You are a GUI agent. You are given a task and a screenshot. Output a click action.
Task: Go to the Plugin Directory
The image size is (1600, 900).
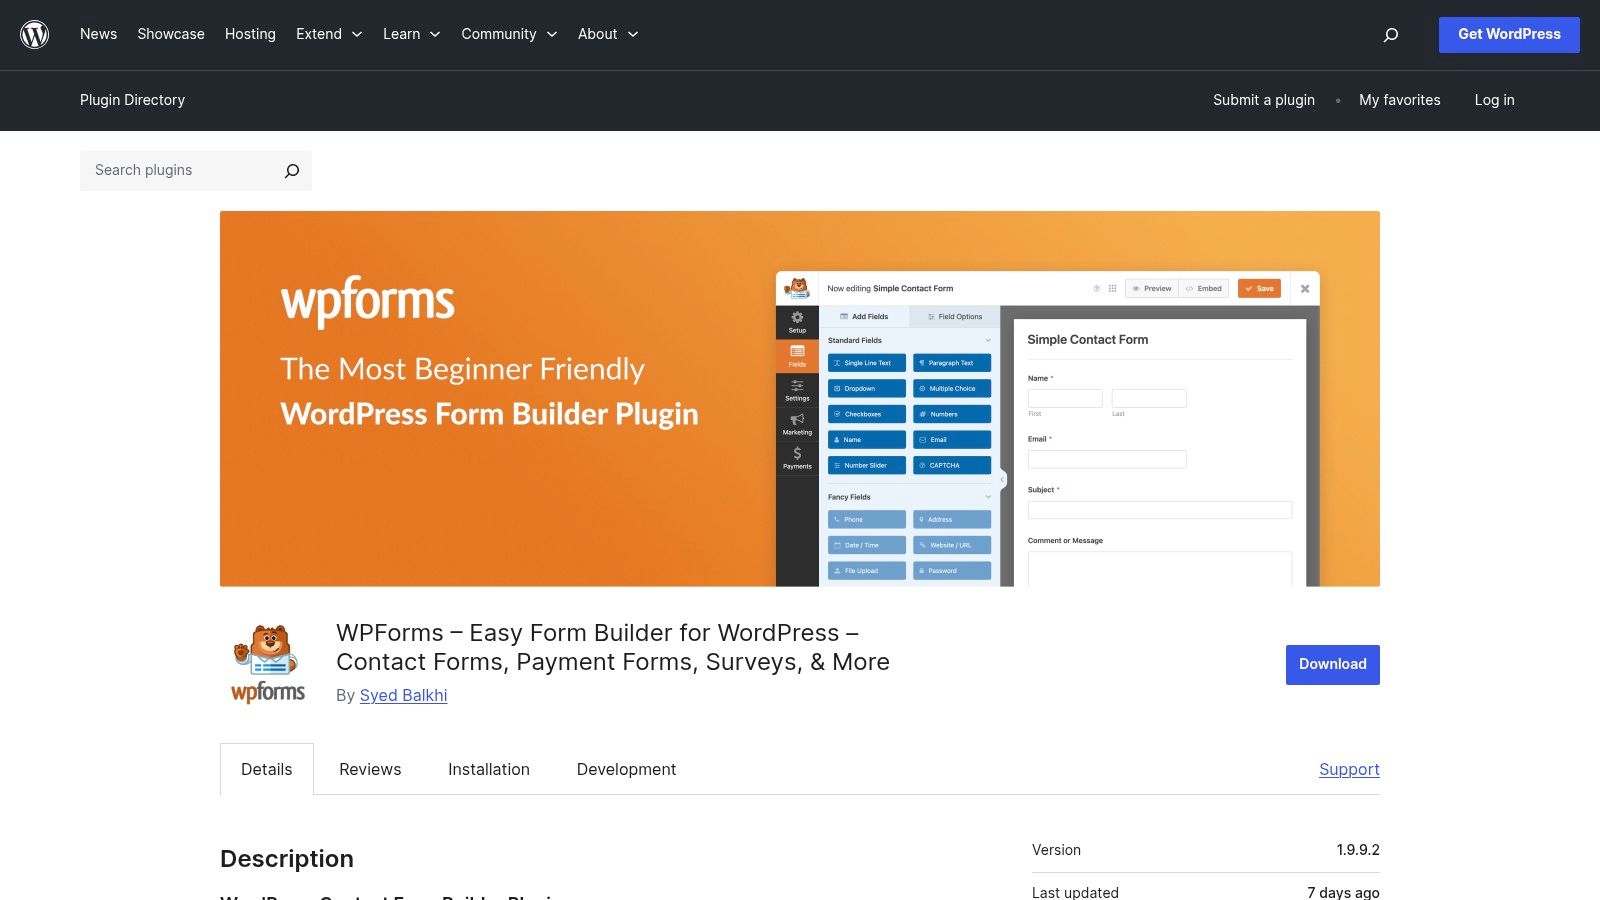(x=132, y=100)
